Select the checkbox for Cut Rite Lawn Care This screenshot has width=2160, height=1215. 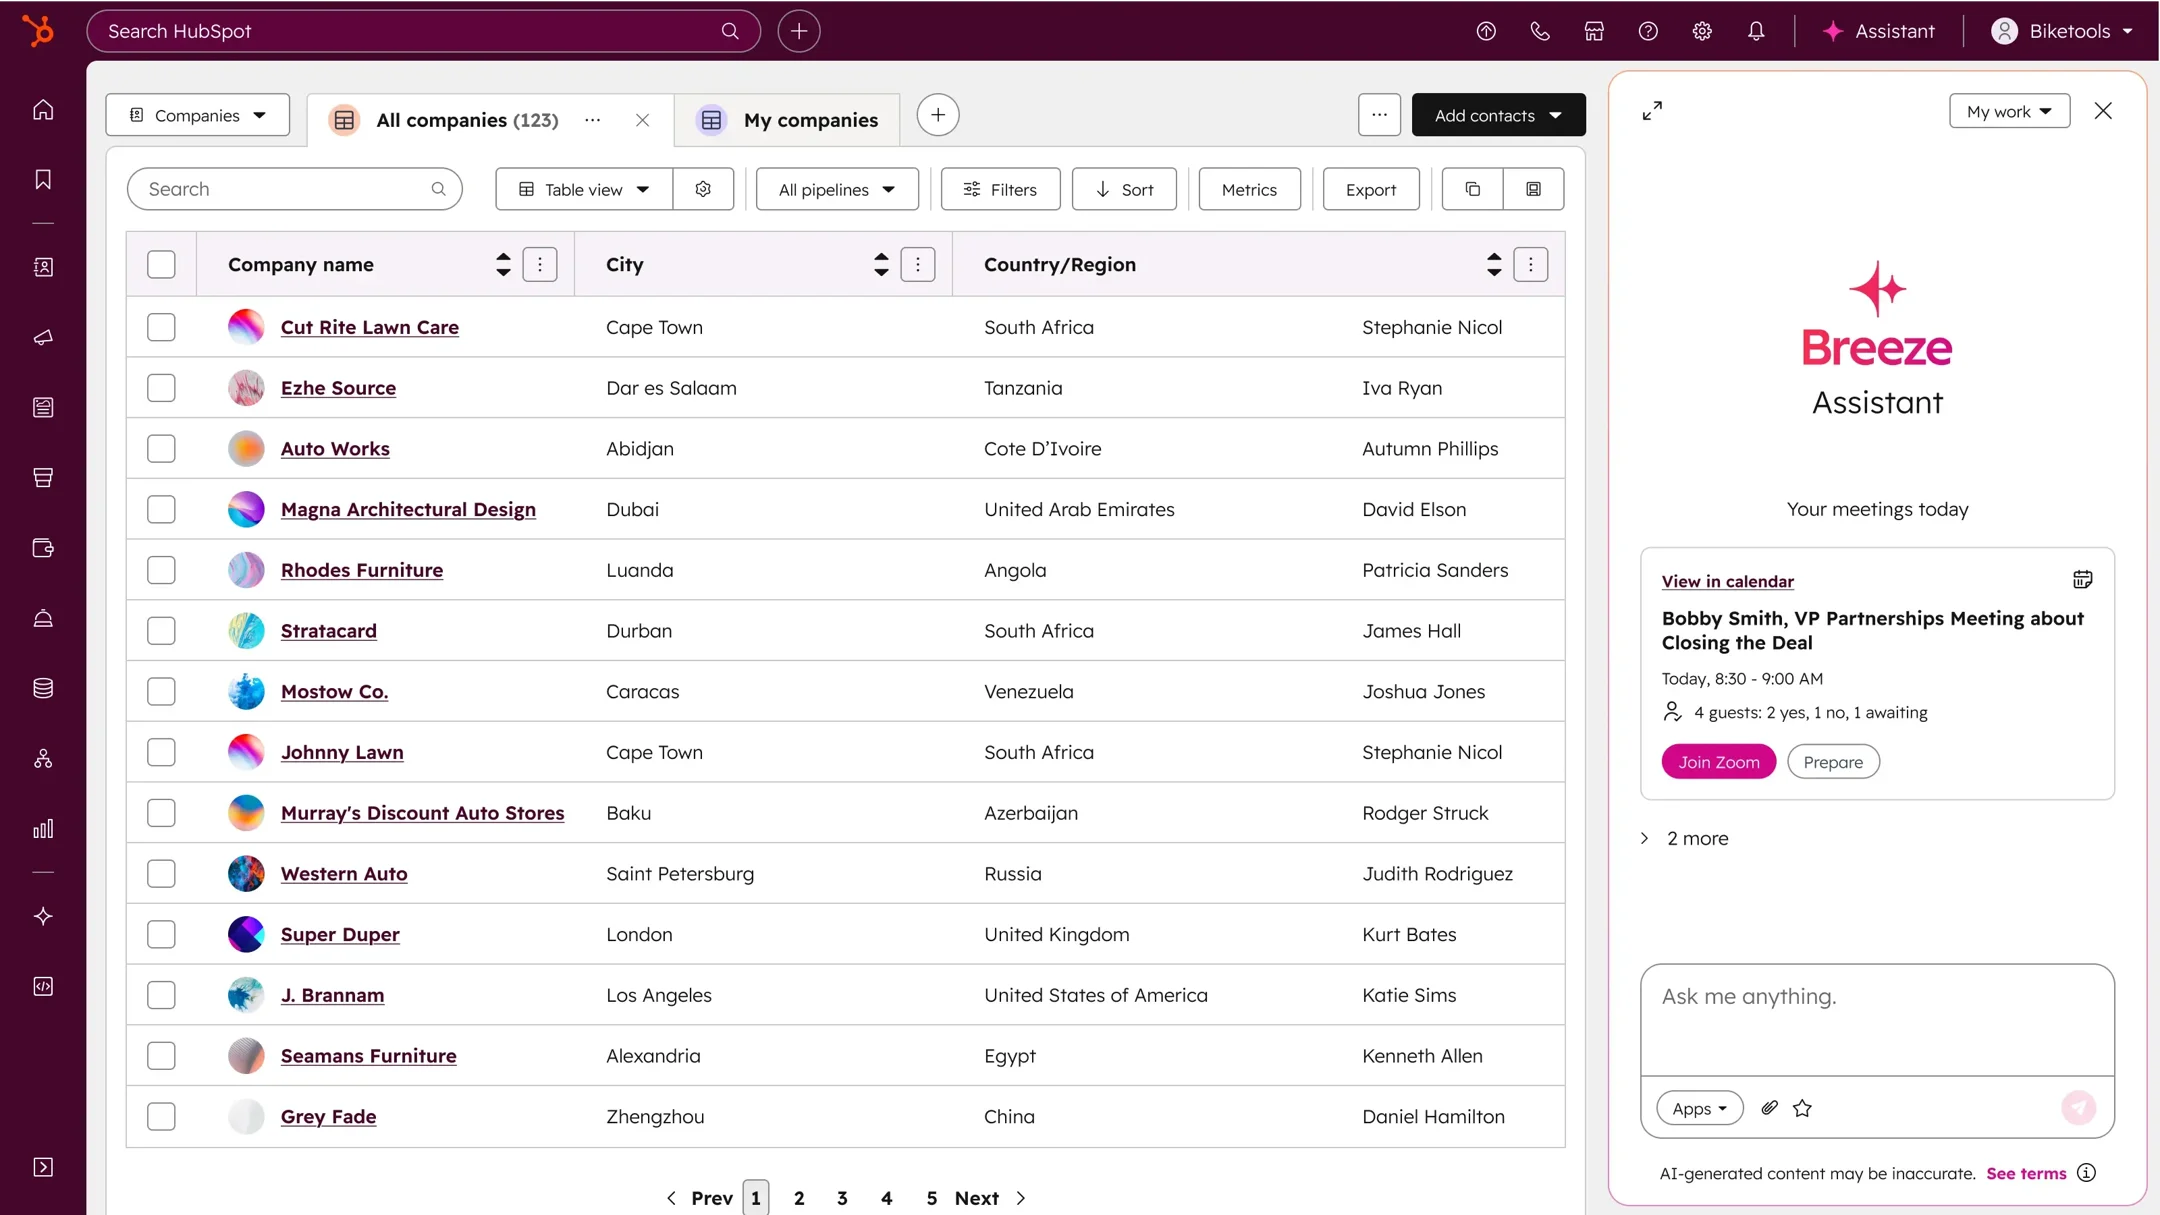coord(161,327)
